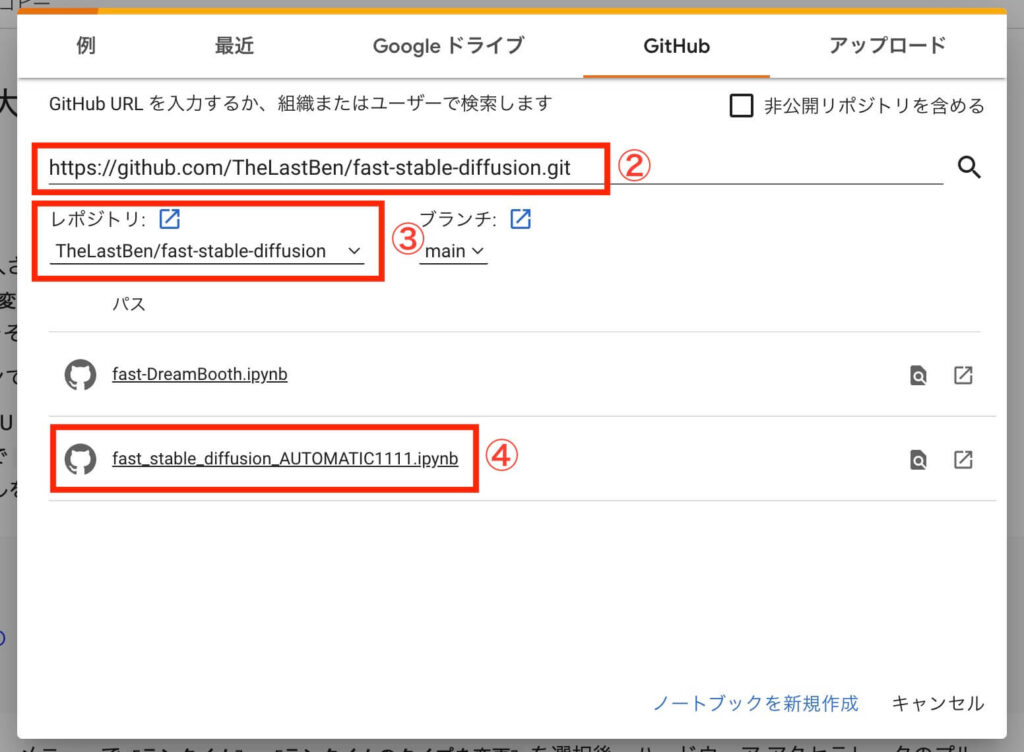
Task: Click the ブランチ: label
Action: click(458, 219)
